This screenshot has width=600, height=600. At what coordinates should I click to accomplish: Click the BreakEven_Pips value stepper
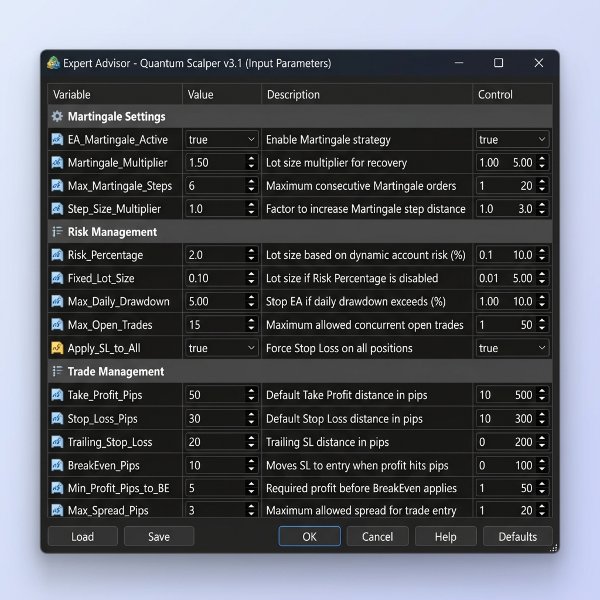251,465
